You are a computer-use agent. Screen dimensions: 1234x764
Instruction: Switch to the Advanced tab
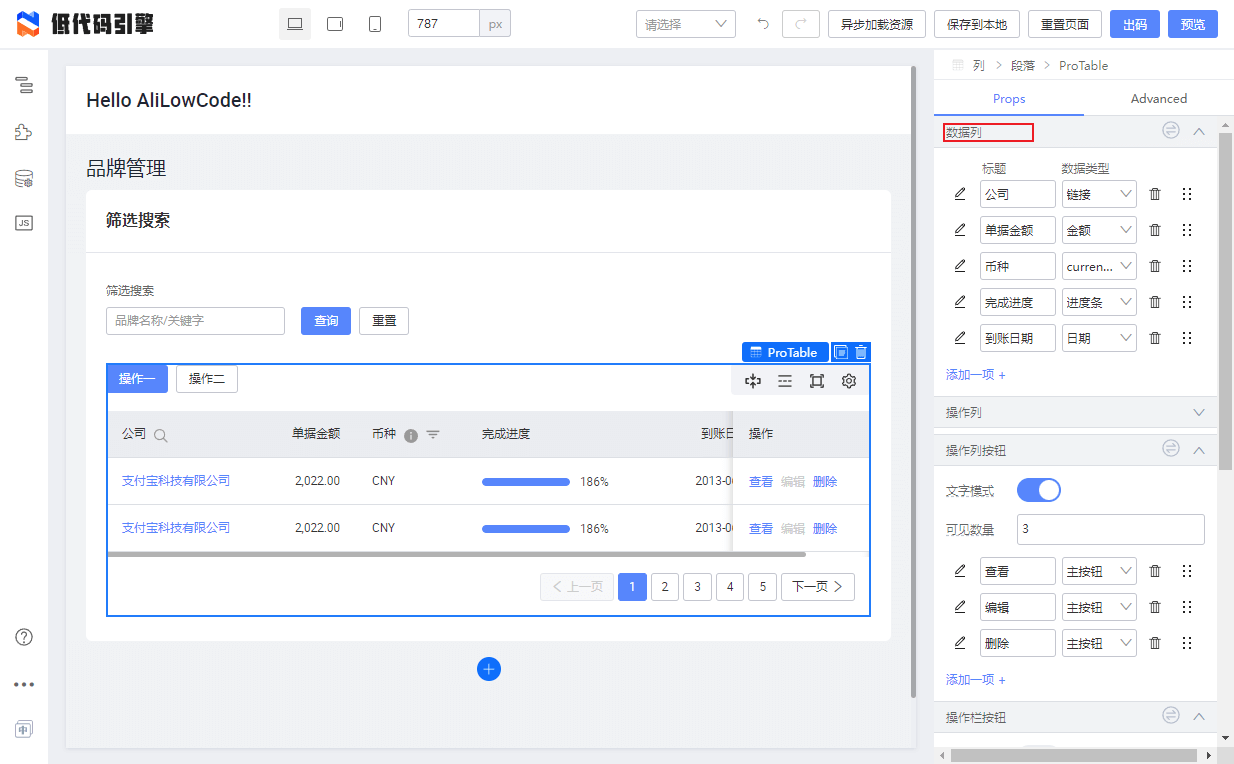[x=1159, y=98]
